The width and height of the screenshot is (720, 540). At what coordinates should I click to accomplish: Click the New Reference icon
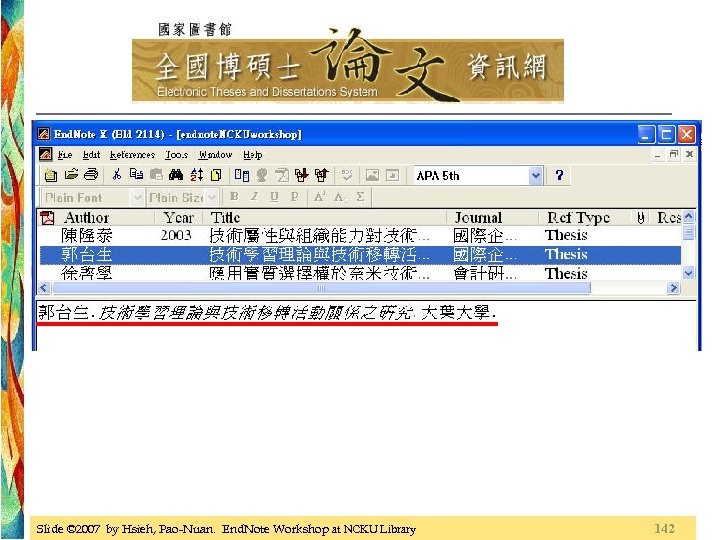click(216, 175)
